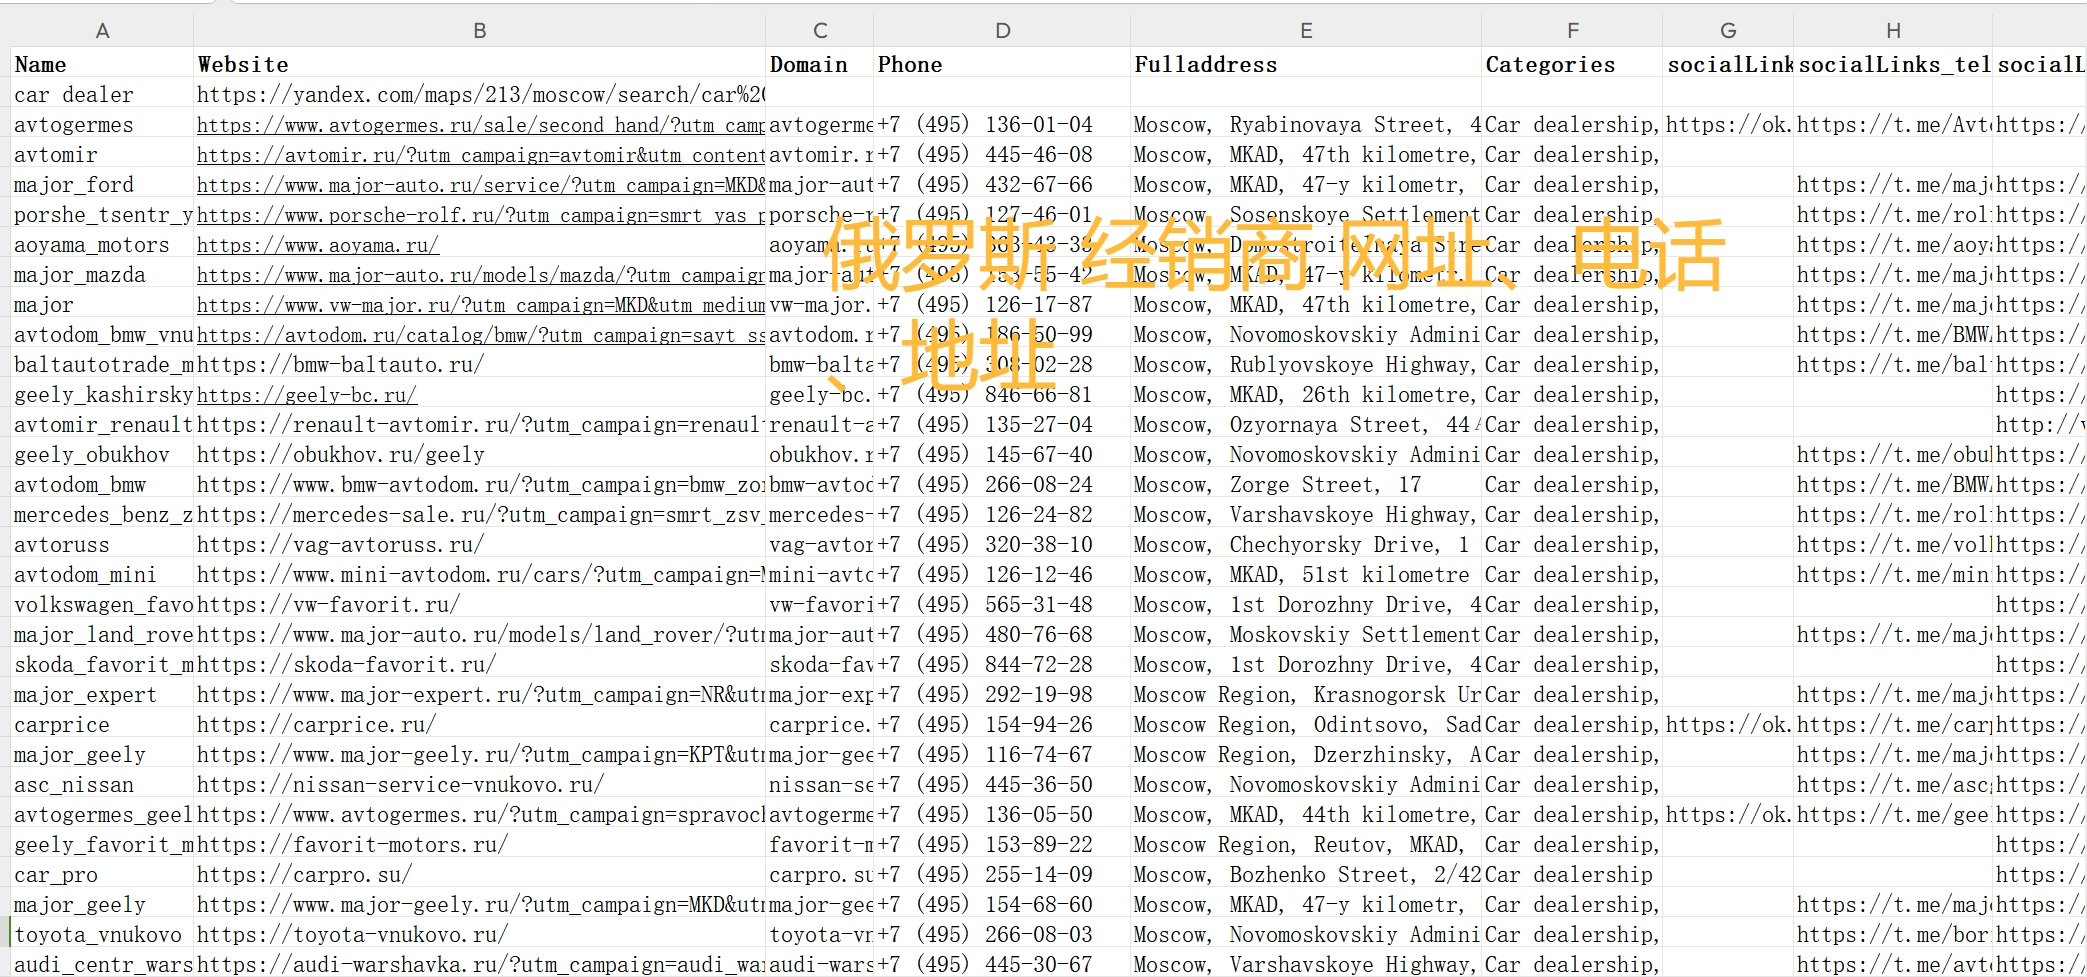Select column H header
This screenshot has width=2087, height=977.
pyautogui.click(x=1893, y=31)
